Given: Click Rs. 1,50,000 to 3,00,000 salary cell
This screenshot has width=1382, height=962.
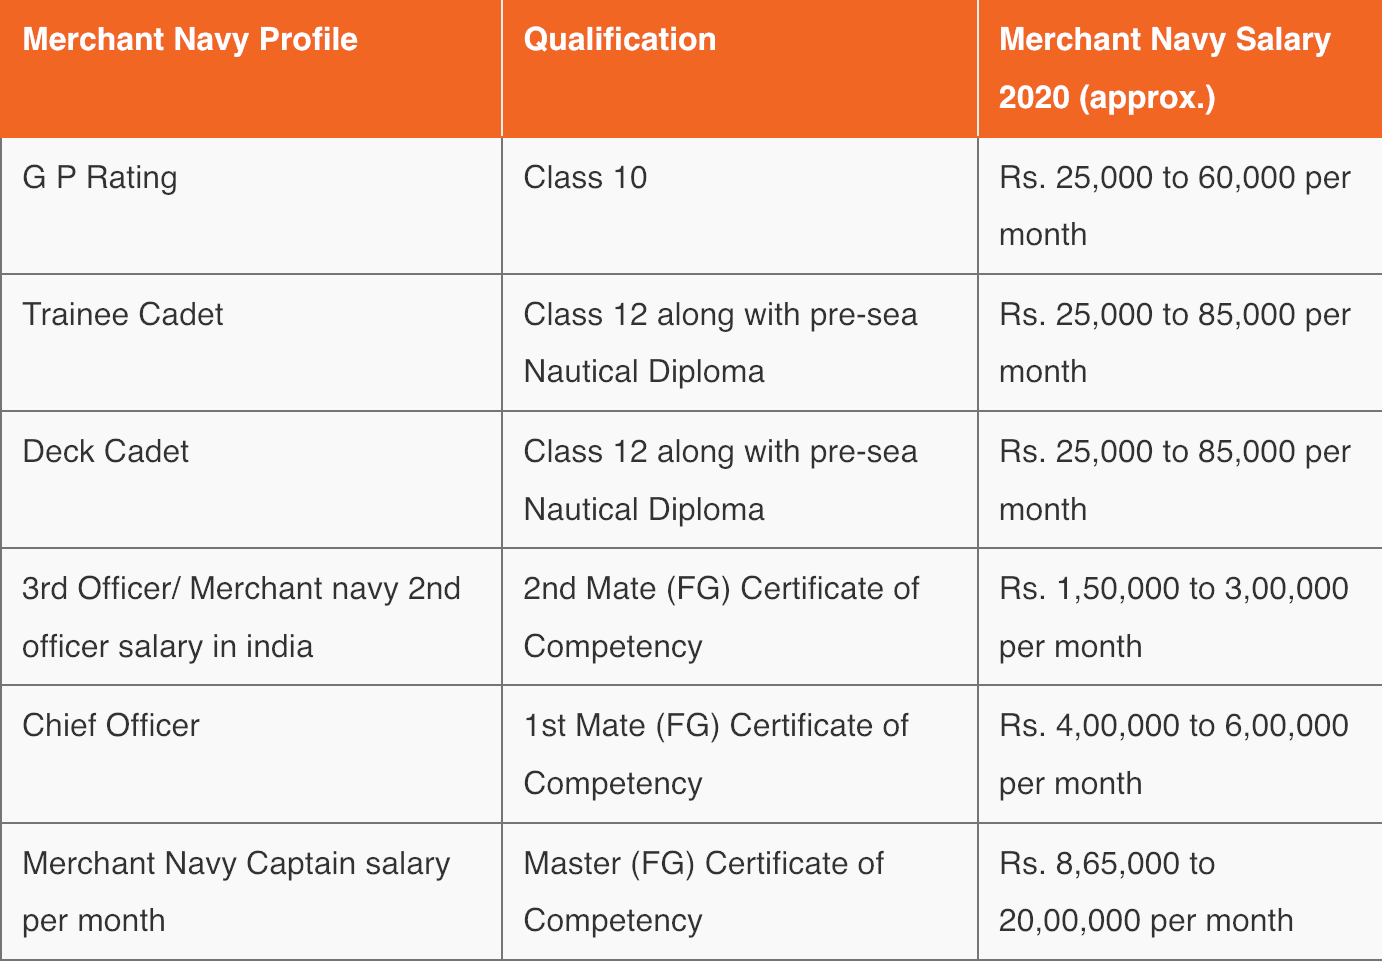Looking at the screenshot, I should (x=1180, y=617).
